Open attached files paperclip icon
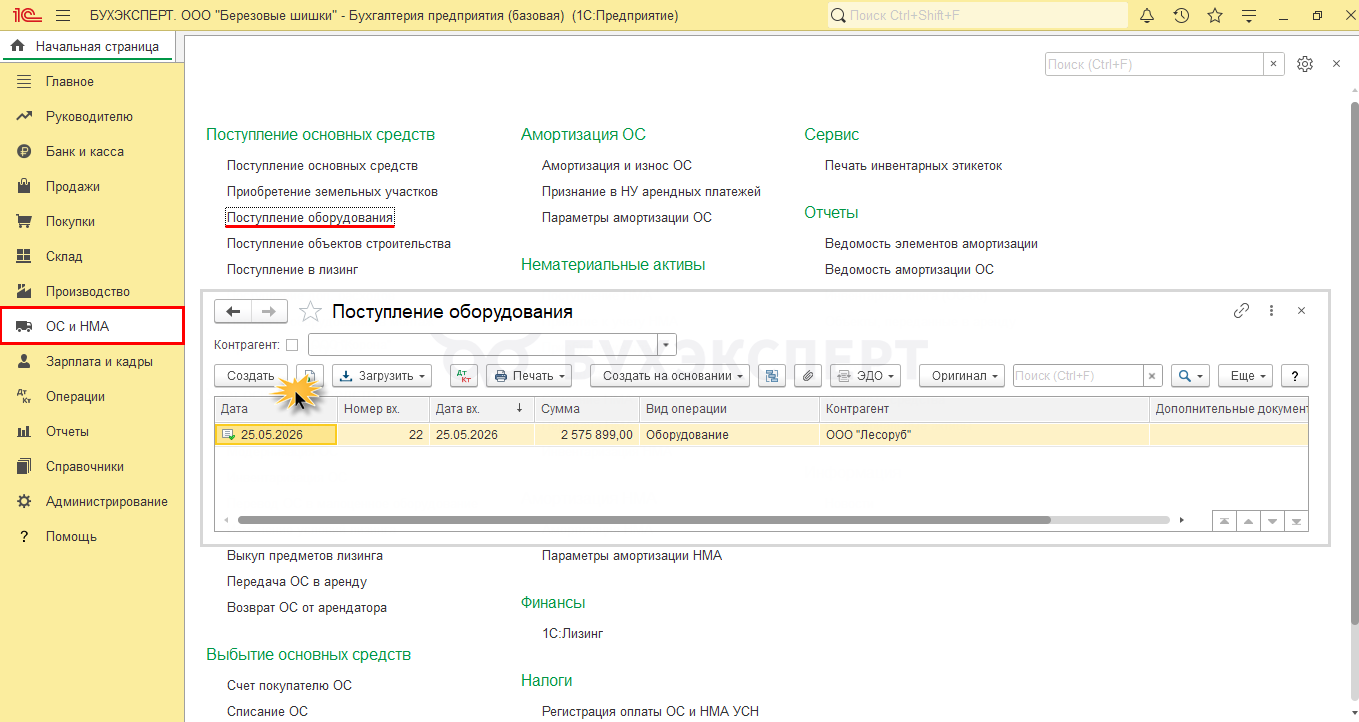The image size is (1359, 722). [808, 376]
